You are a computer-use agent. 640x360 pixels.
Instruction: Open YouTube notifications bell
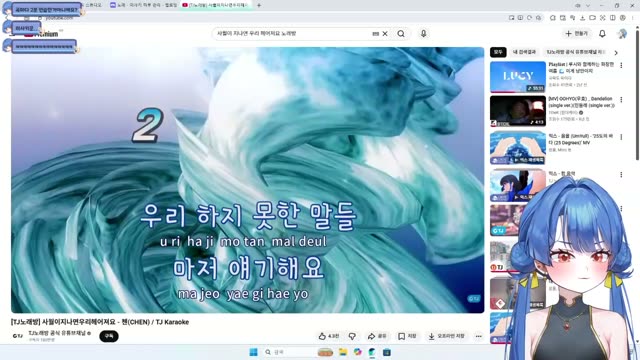602,34
